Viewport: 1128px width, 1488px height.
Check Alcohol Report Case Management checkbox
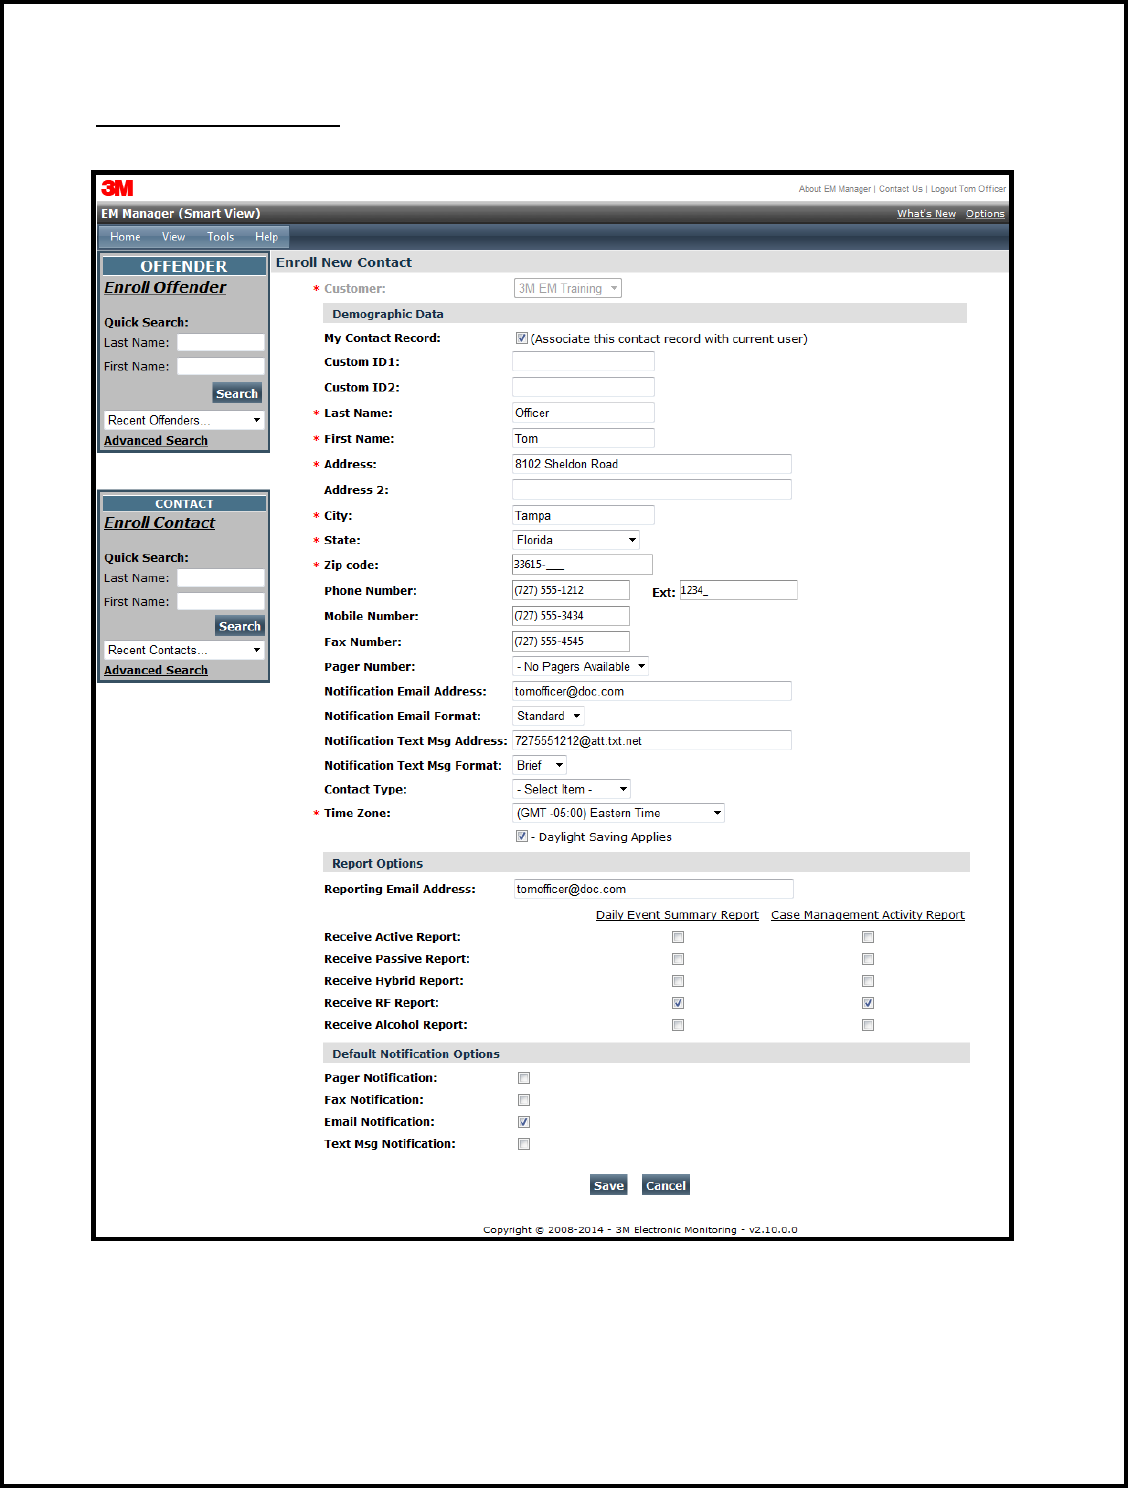pos(868,1025)
